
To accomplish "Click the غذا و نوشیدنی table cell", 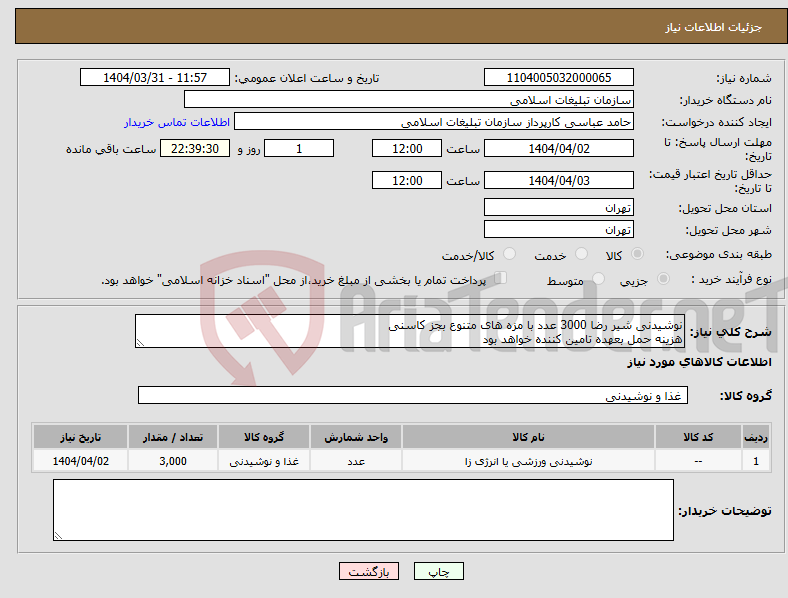I will (x=264, y=461).
